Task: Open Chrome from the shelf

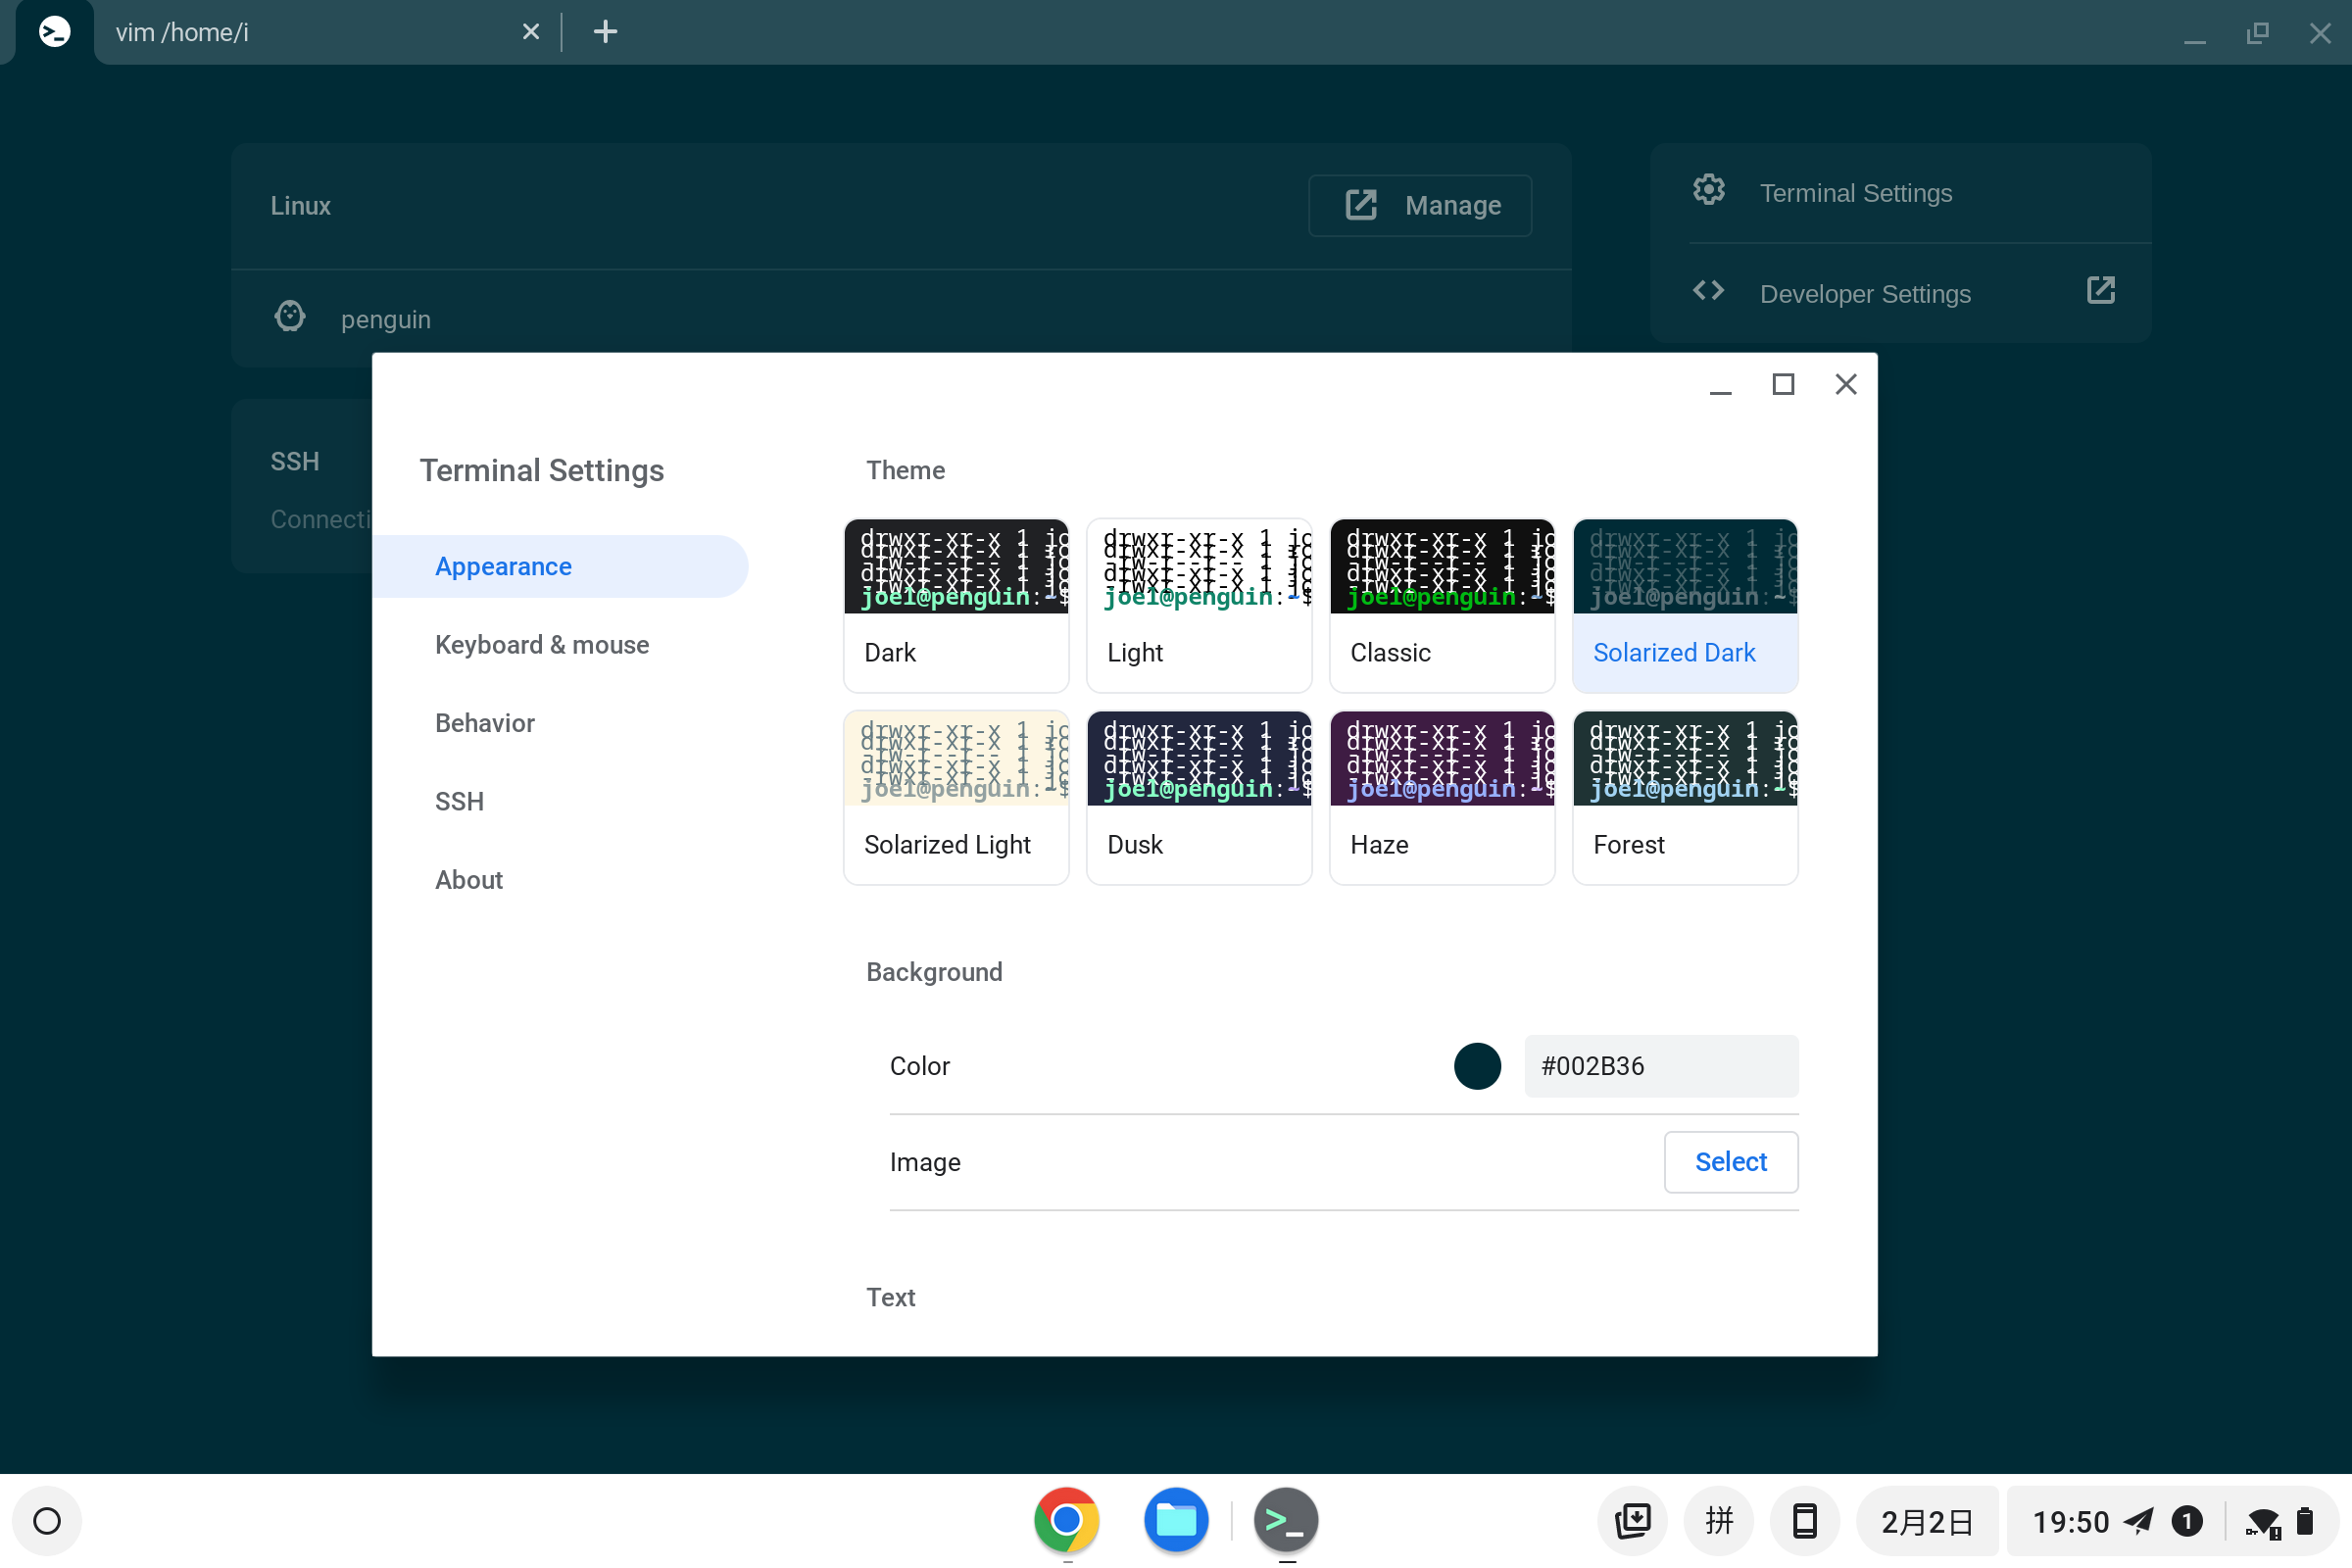Action: click(1065, 1519)
